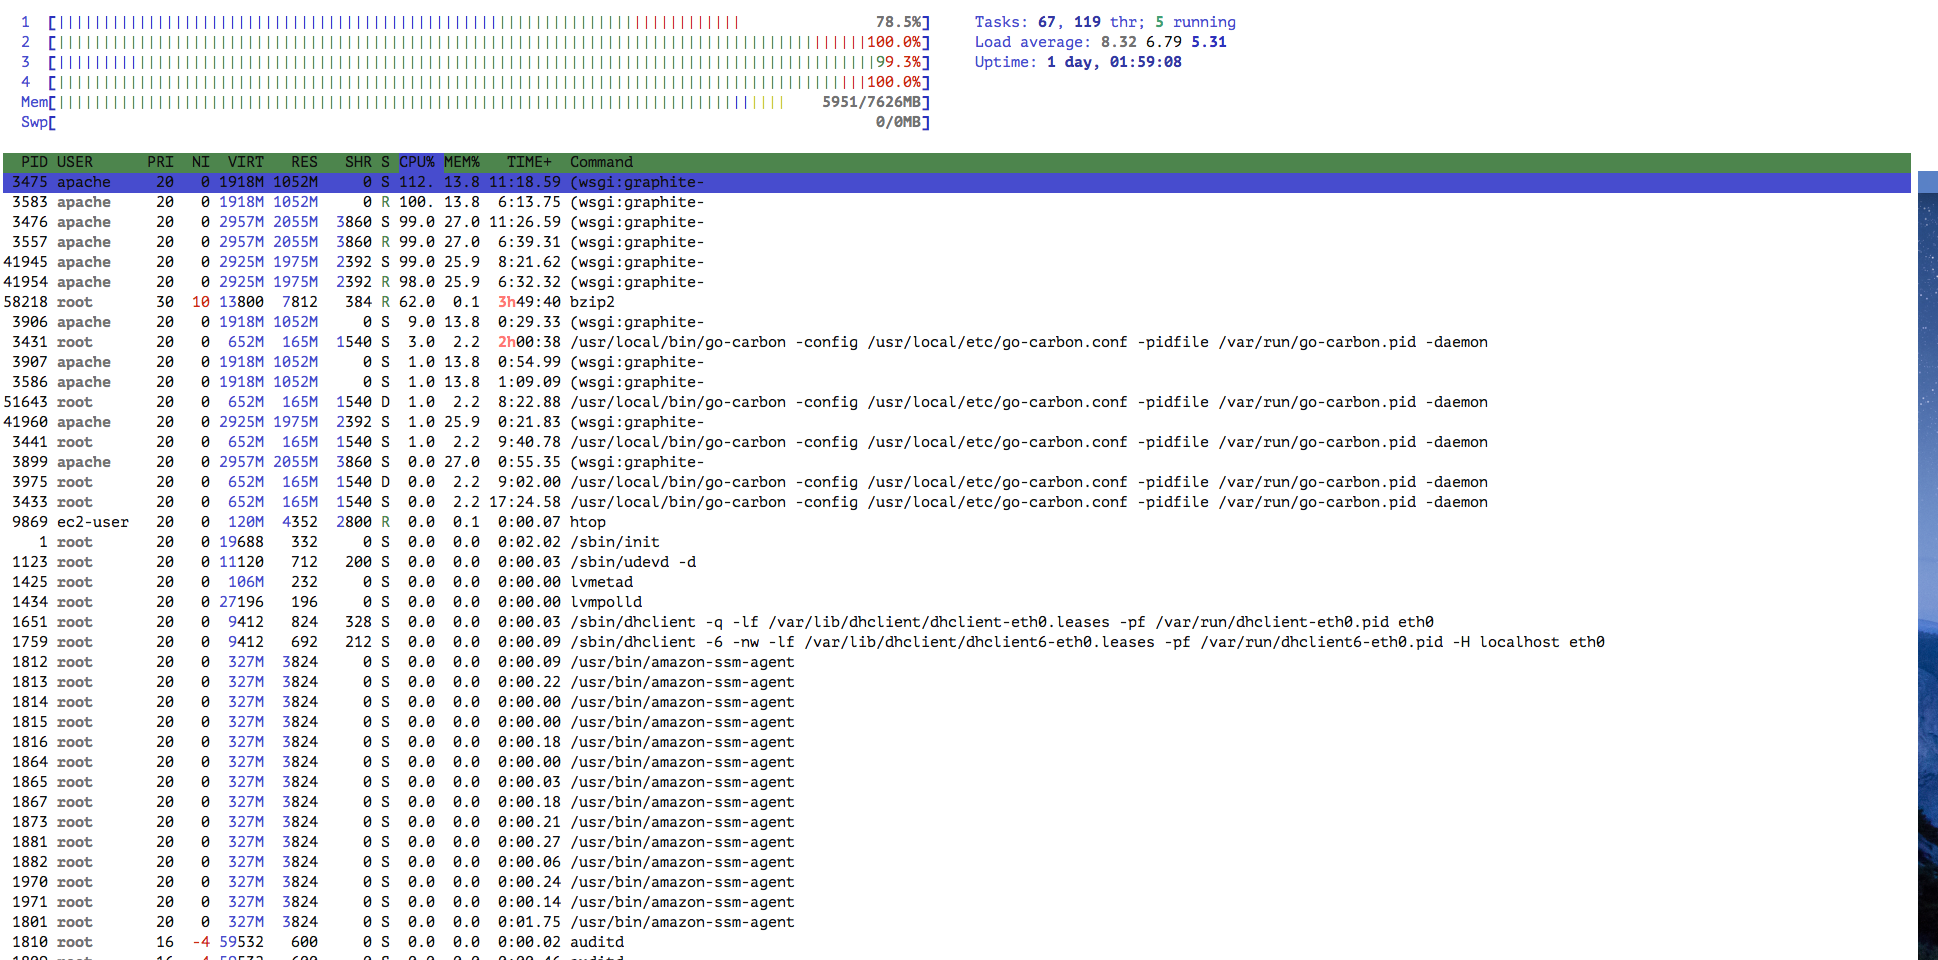Select the /sbin/init process row
The image size is (1938, 960).
coord(400,541)
